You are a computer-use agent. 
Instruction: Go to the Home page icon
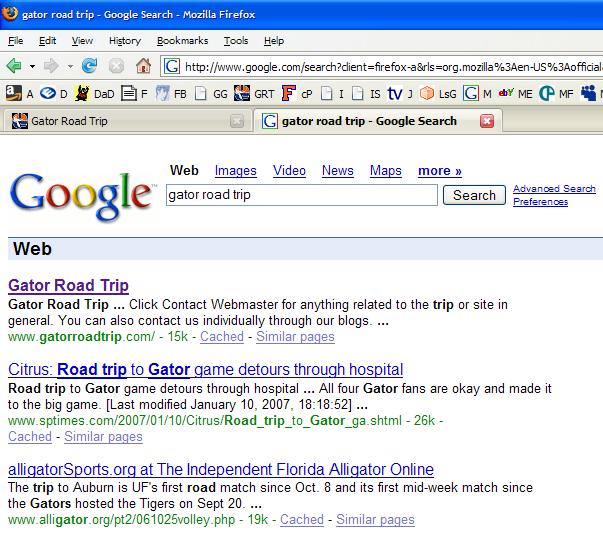143,66
